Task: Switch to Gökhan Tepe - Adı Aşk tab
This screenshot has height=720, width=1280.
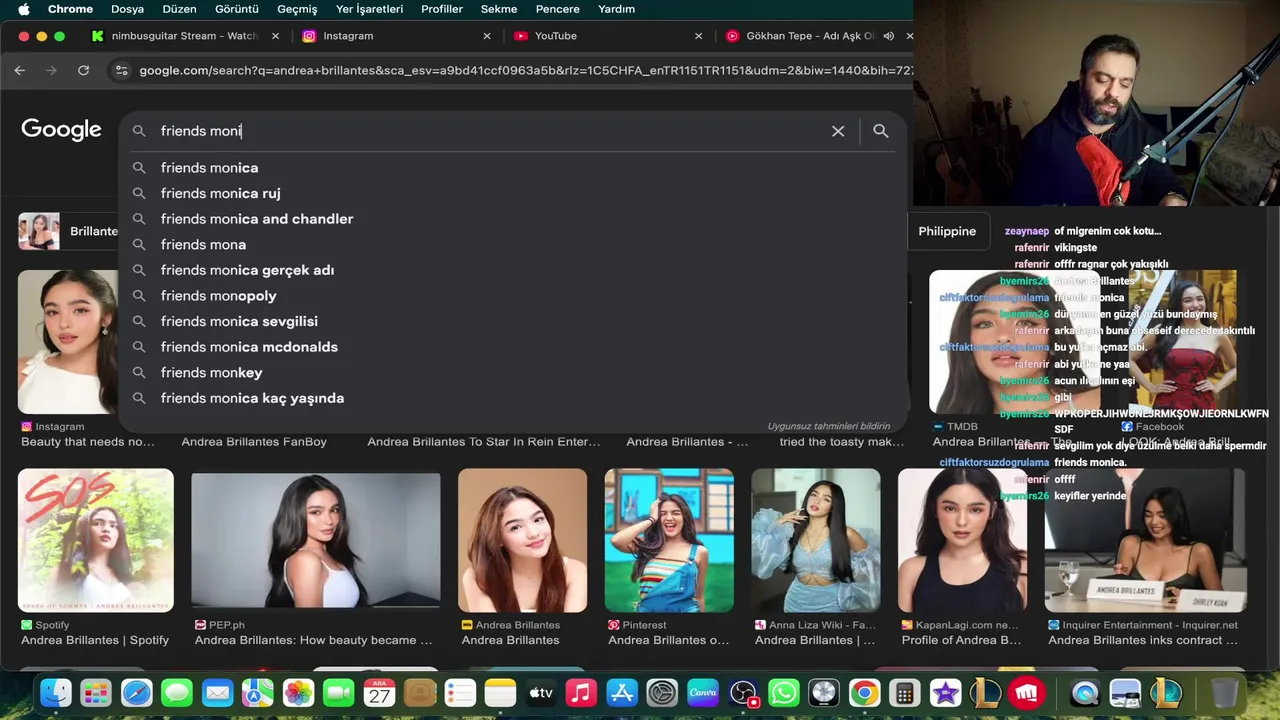Action: 810,36
